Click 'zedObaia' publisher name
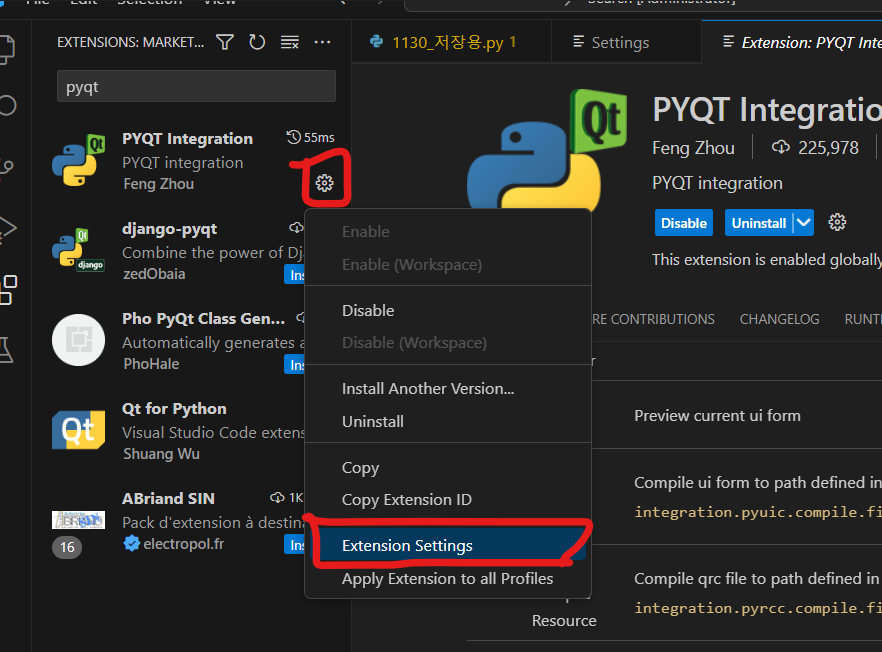Viewport: 882px width, 652px height. 154,274
